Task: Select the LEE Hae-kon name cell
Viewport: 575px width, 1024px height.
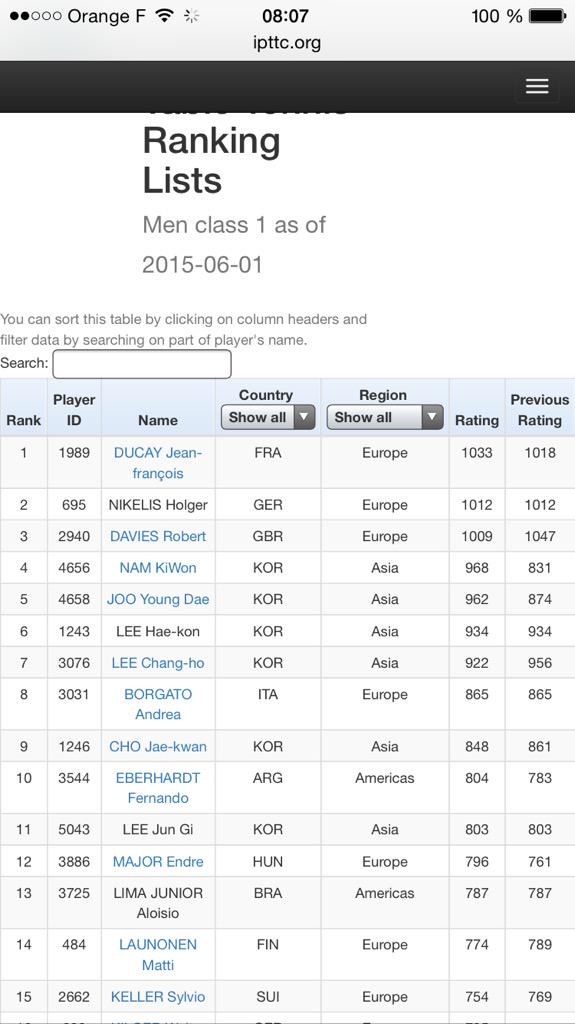Action: (158, 632)
